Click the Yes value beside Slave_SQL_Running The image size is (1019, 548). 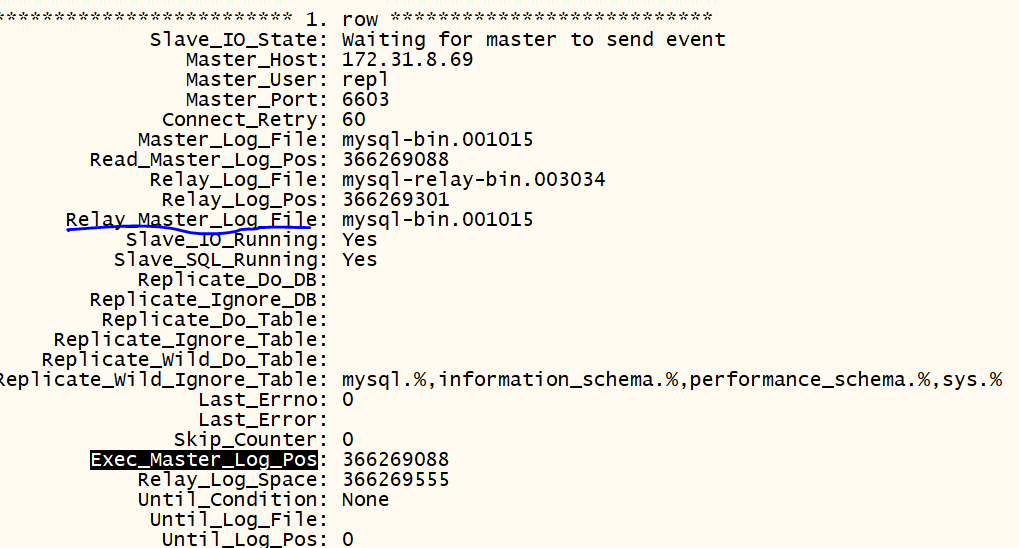(x=359, y=260)
